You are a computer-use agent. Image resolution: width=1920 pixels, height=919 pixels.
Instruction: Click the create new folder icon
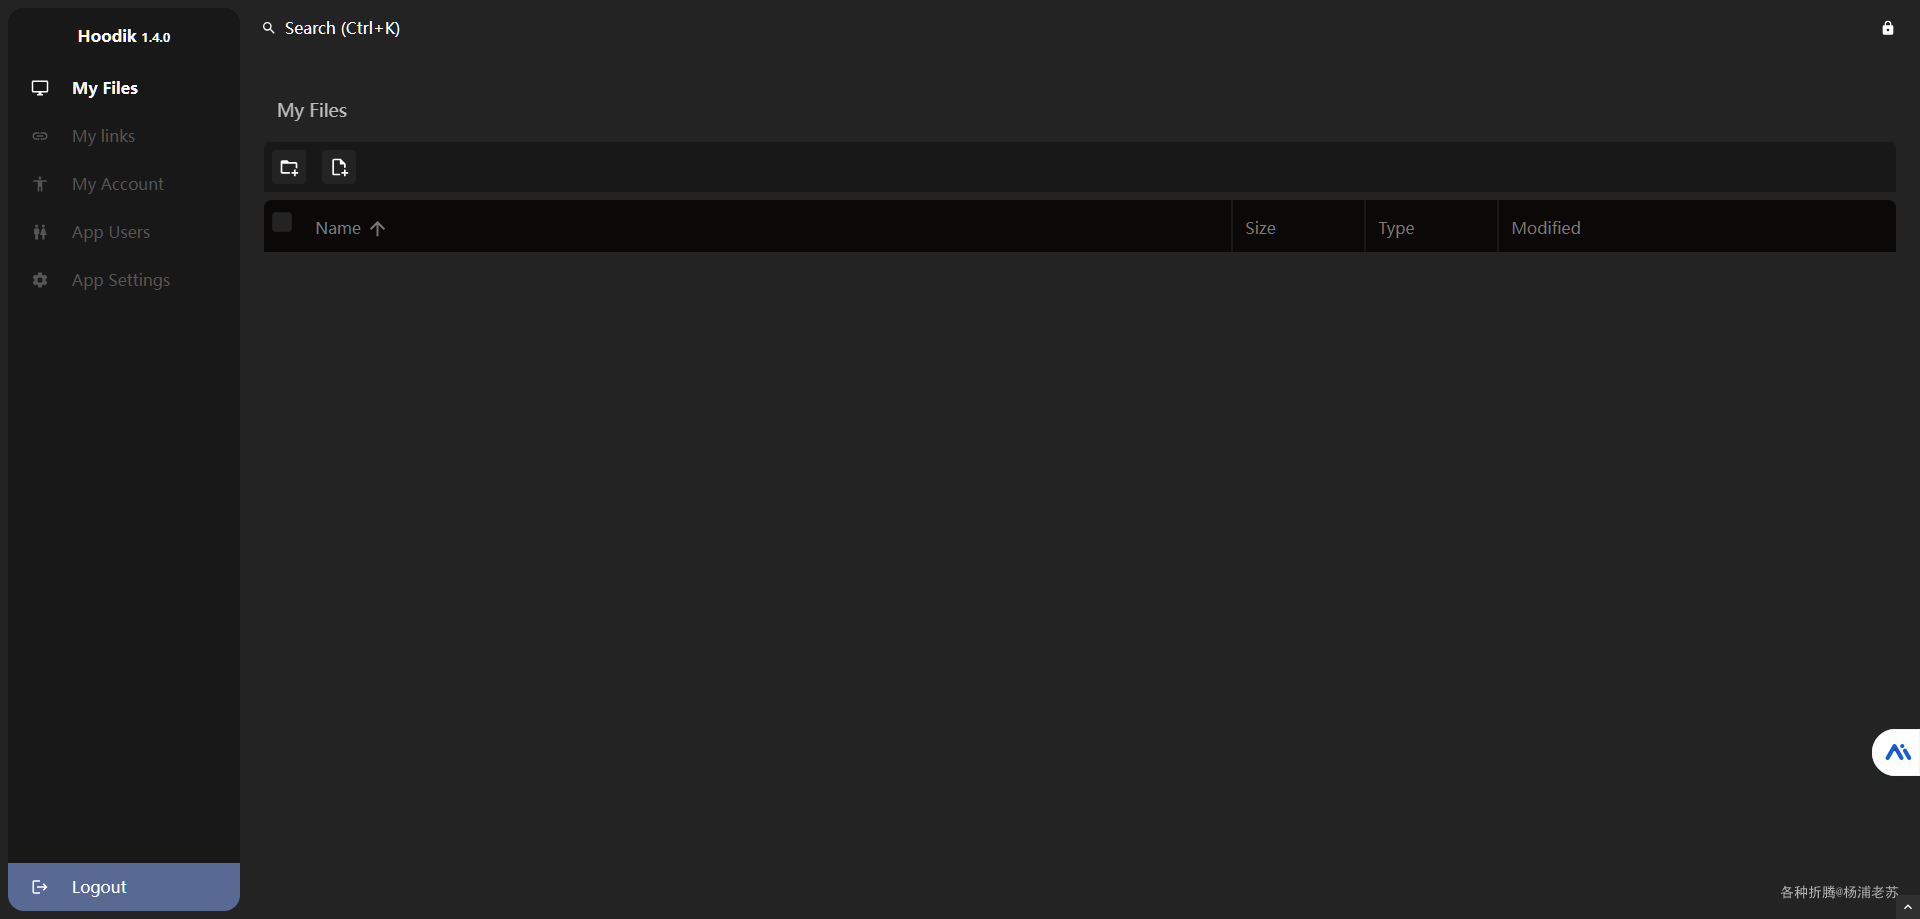pos(289,167)
